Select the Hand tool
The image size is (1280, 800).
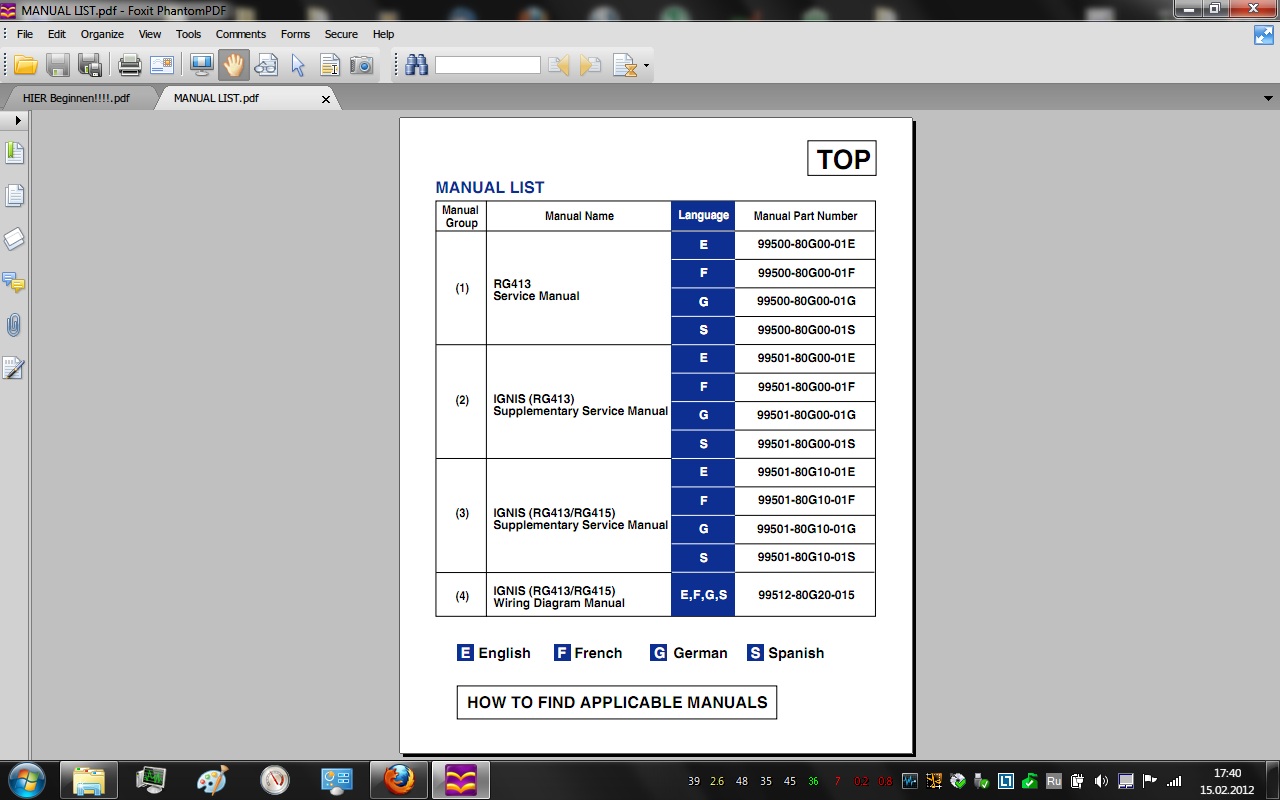coord(233,66)
